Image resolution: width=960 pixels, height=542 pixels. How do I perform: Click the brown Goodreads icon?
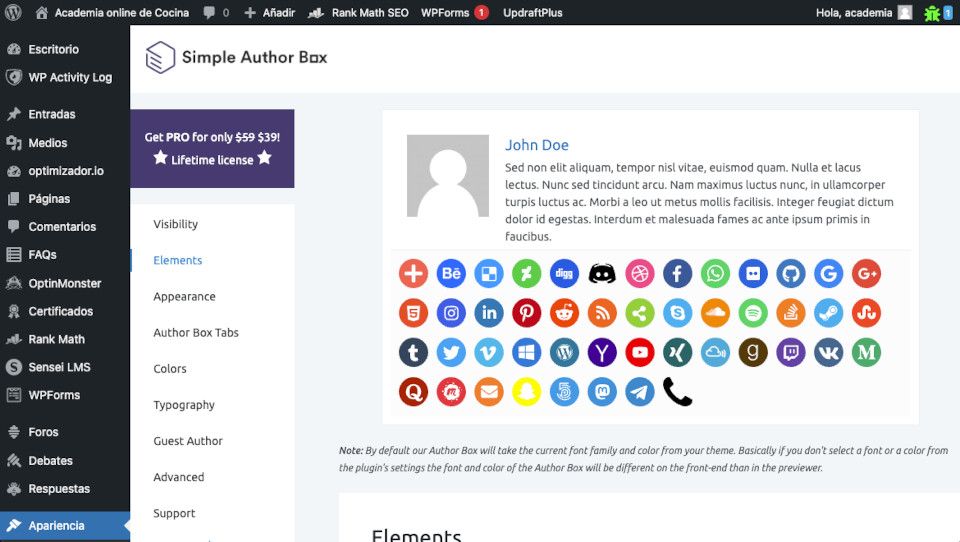click(x=753, y=352)
